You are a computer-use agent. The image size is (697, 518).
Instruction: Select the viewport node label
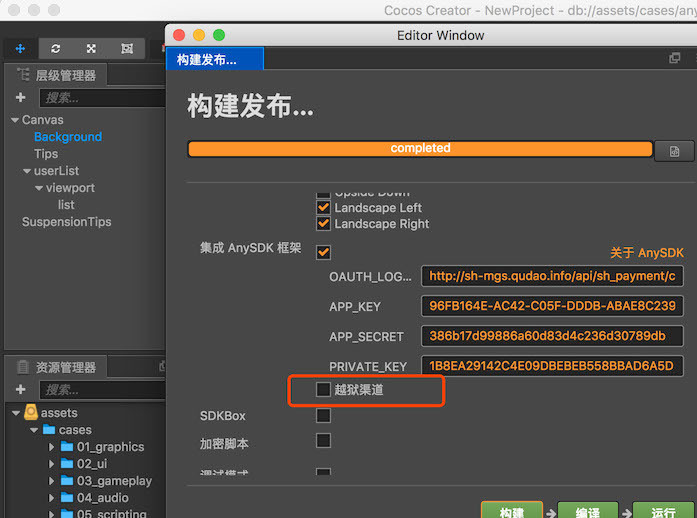pyautogui.click(x=70, y=188)
